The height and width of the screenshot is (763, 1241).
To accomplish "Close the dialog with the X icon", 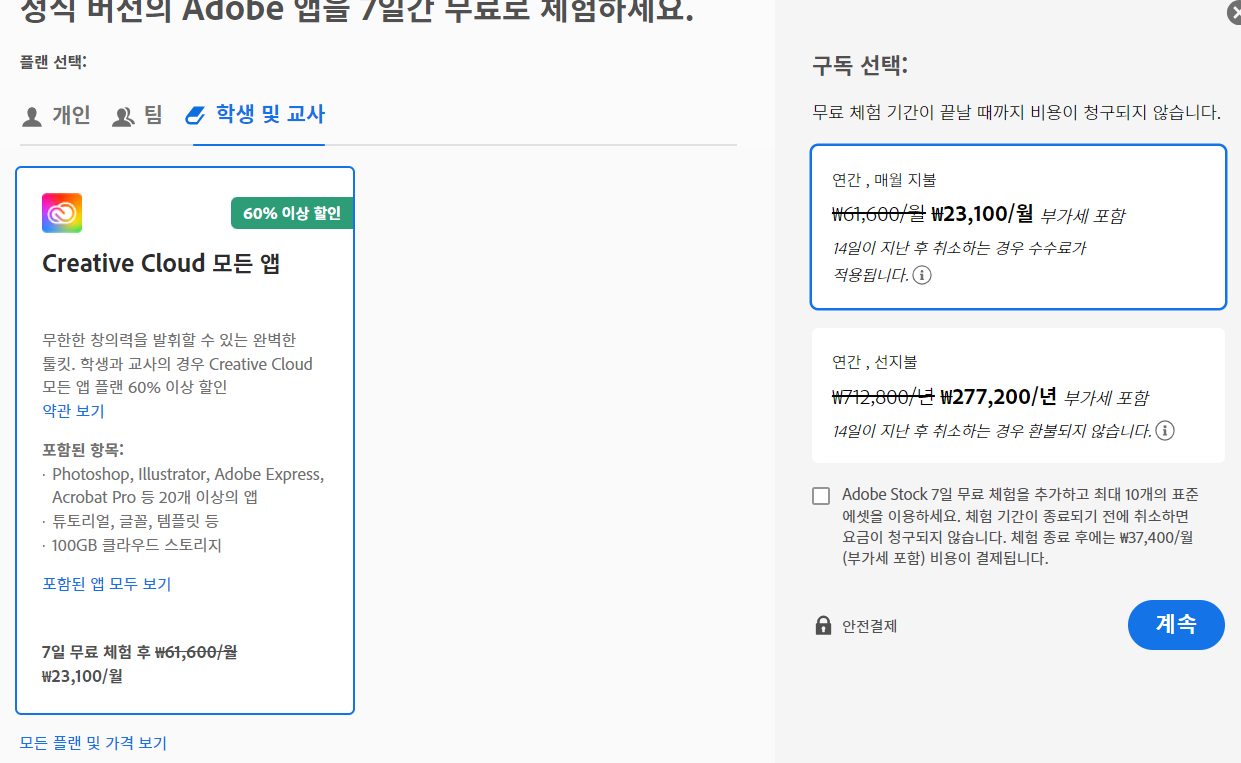I will pos(1234,12).
